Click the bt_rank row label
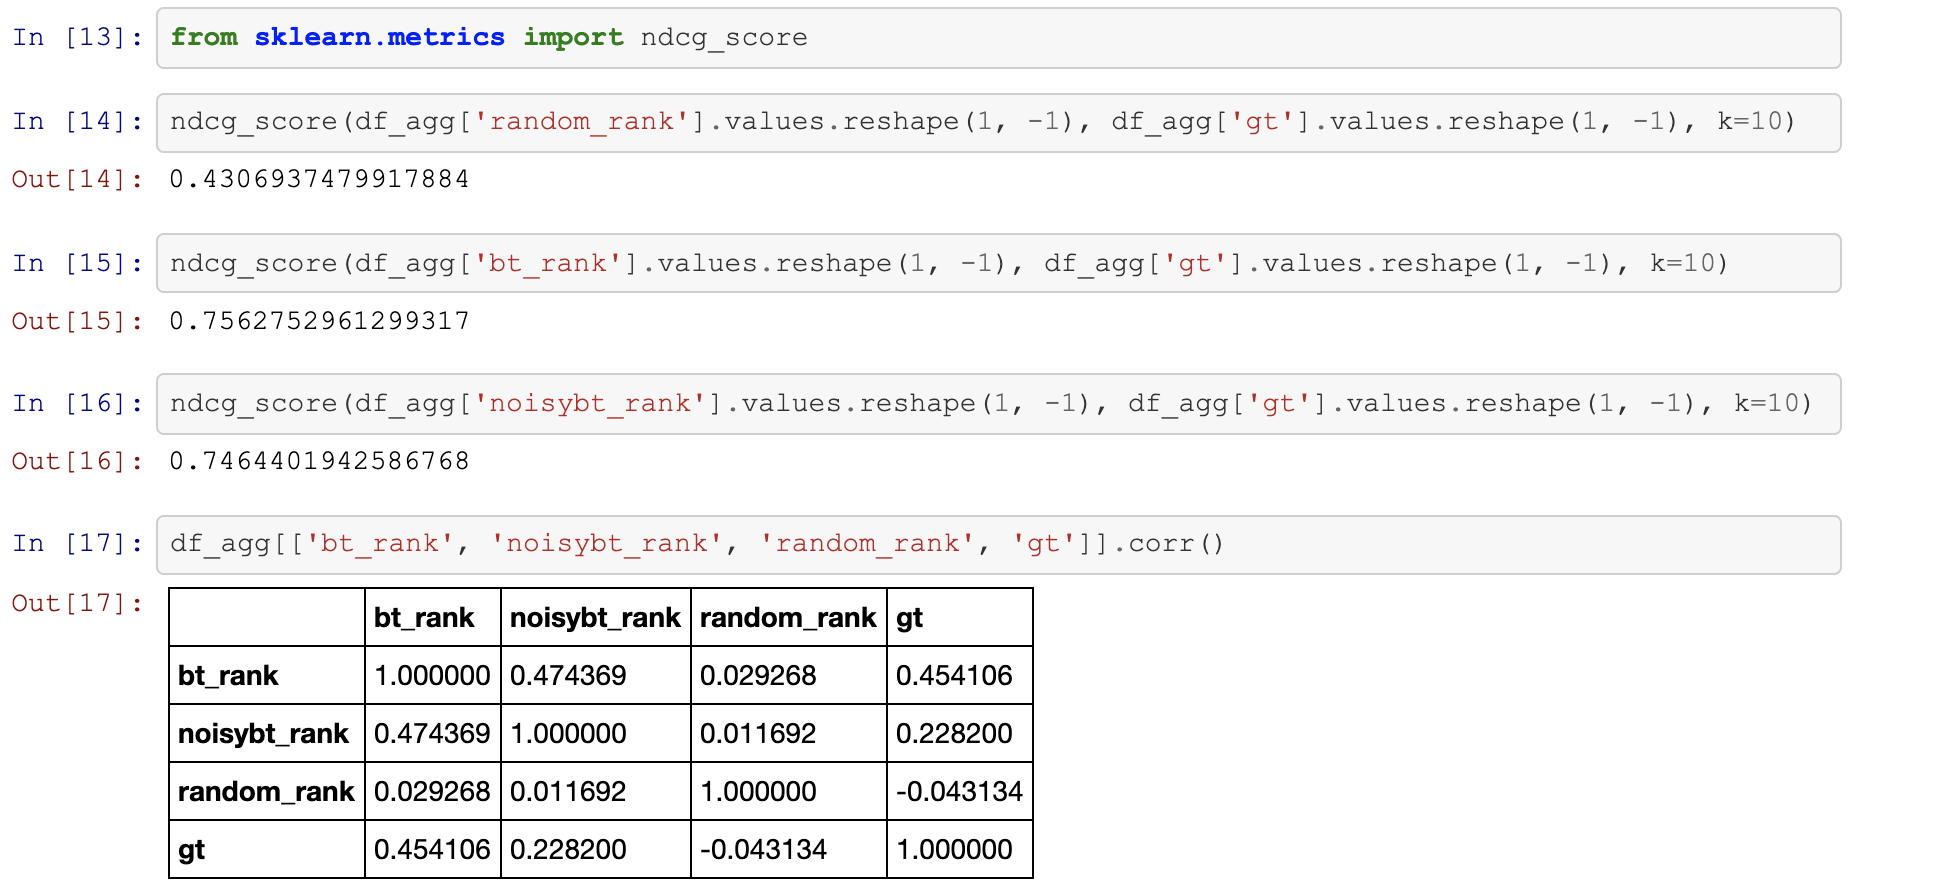This screenshot has width=1937, height=890. click(x=267, y=676)
